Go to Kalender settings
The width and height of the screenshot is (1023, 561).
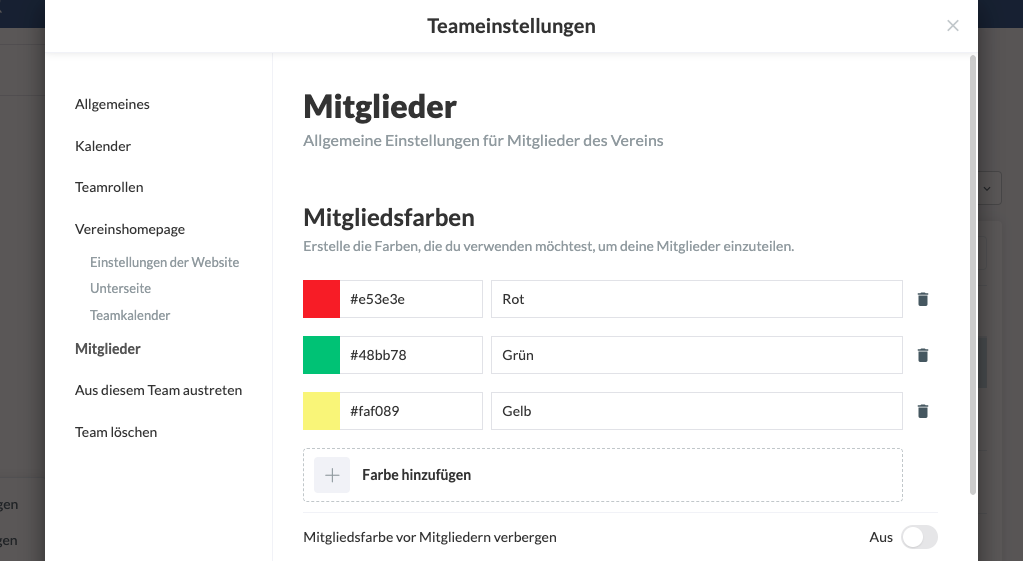103,146
